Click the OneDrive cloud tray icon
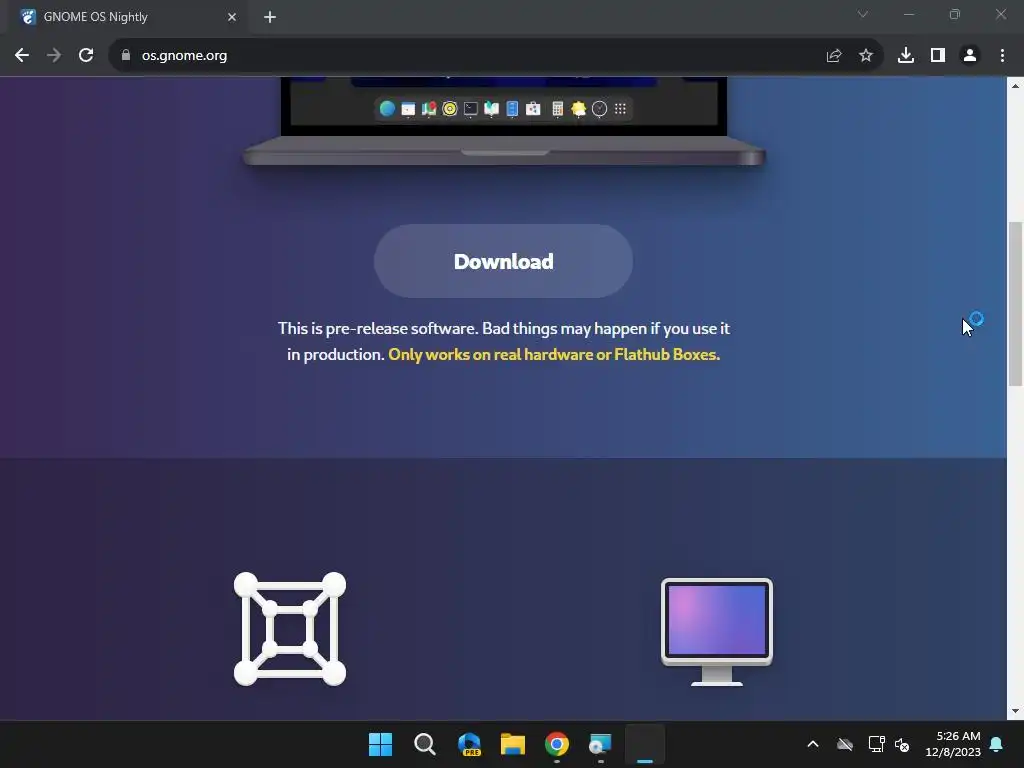The image size is (1024, 768). (845, 744)
